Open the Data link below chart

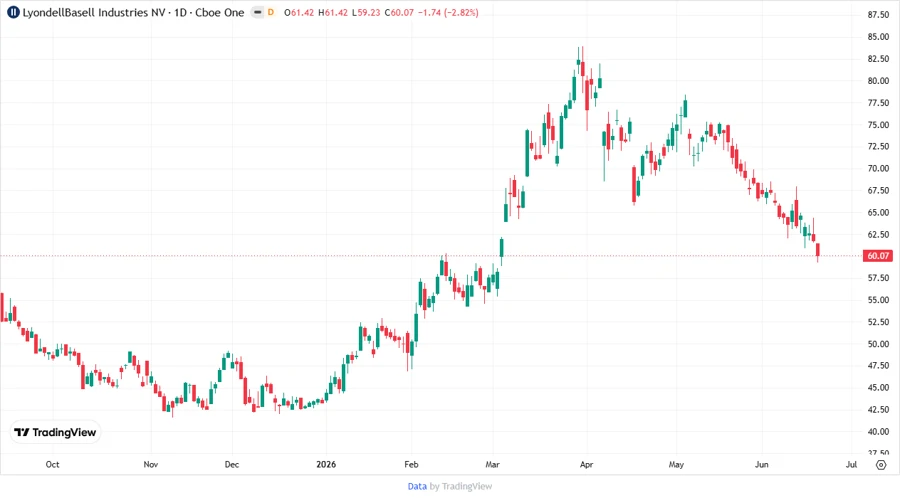pos(417,486)
